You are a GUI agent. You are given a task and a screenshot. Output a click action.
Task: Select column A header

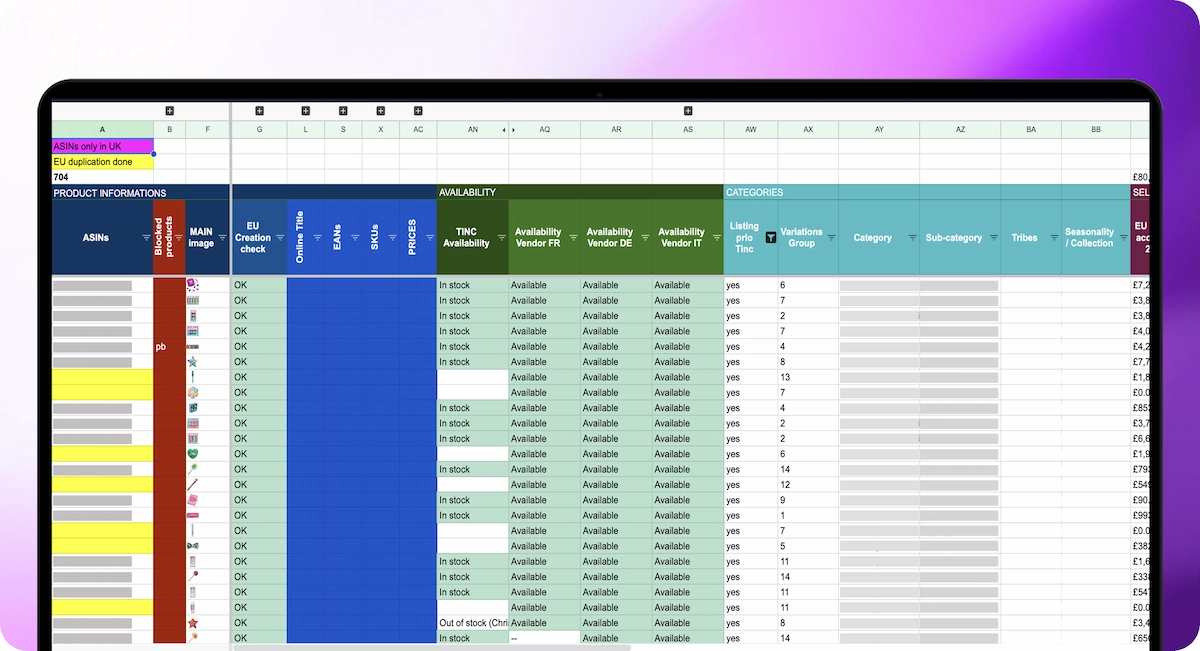coord(102,130)
